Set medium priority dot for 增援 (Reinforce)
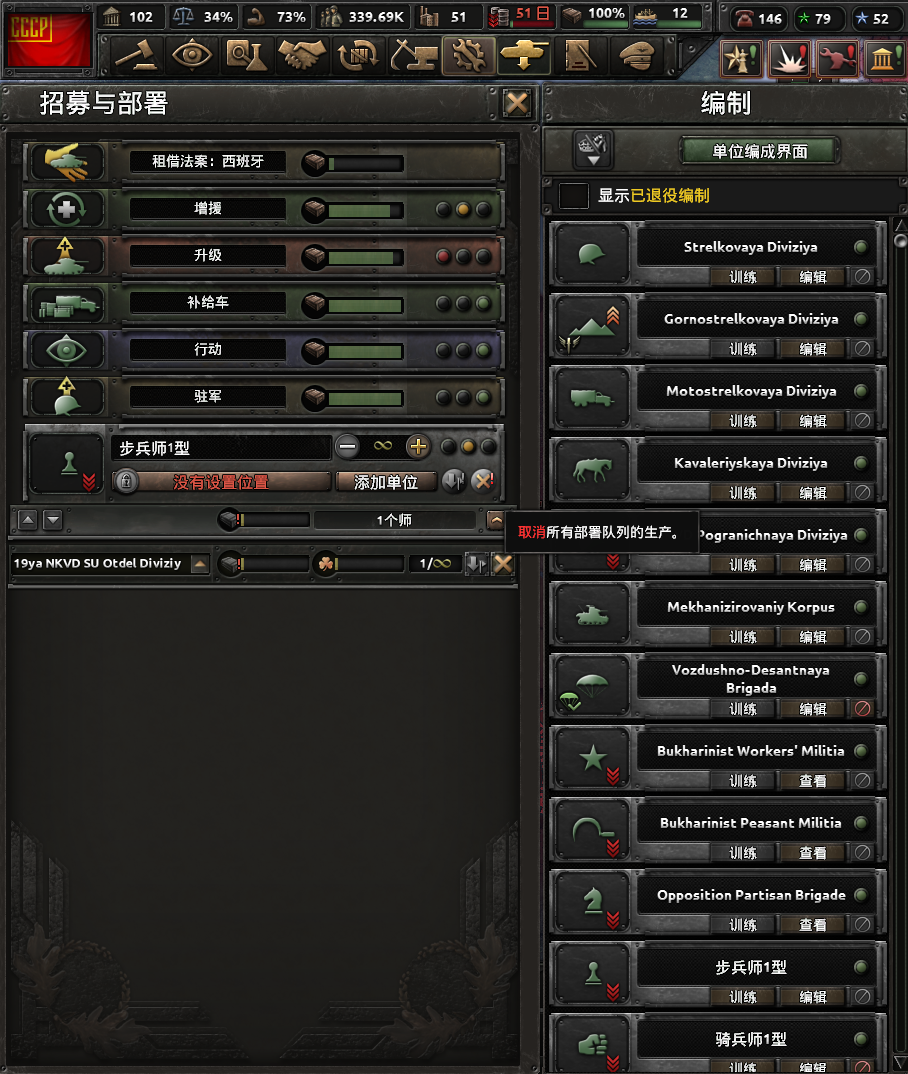The height and width of the screenshot is (1074, 908). click(x=464, y=210)
